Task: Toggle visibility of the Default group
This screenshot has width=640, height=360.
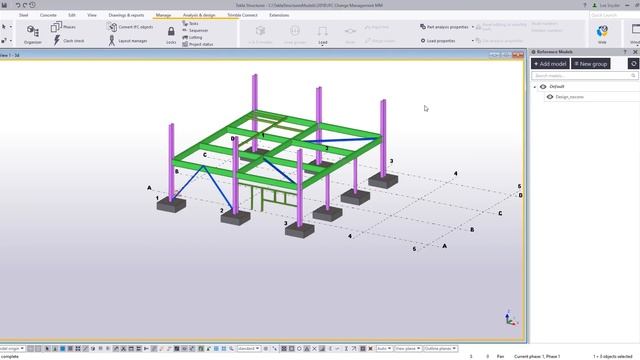Action: tap(543, 87)
